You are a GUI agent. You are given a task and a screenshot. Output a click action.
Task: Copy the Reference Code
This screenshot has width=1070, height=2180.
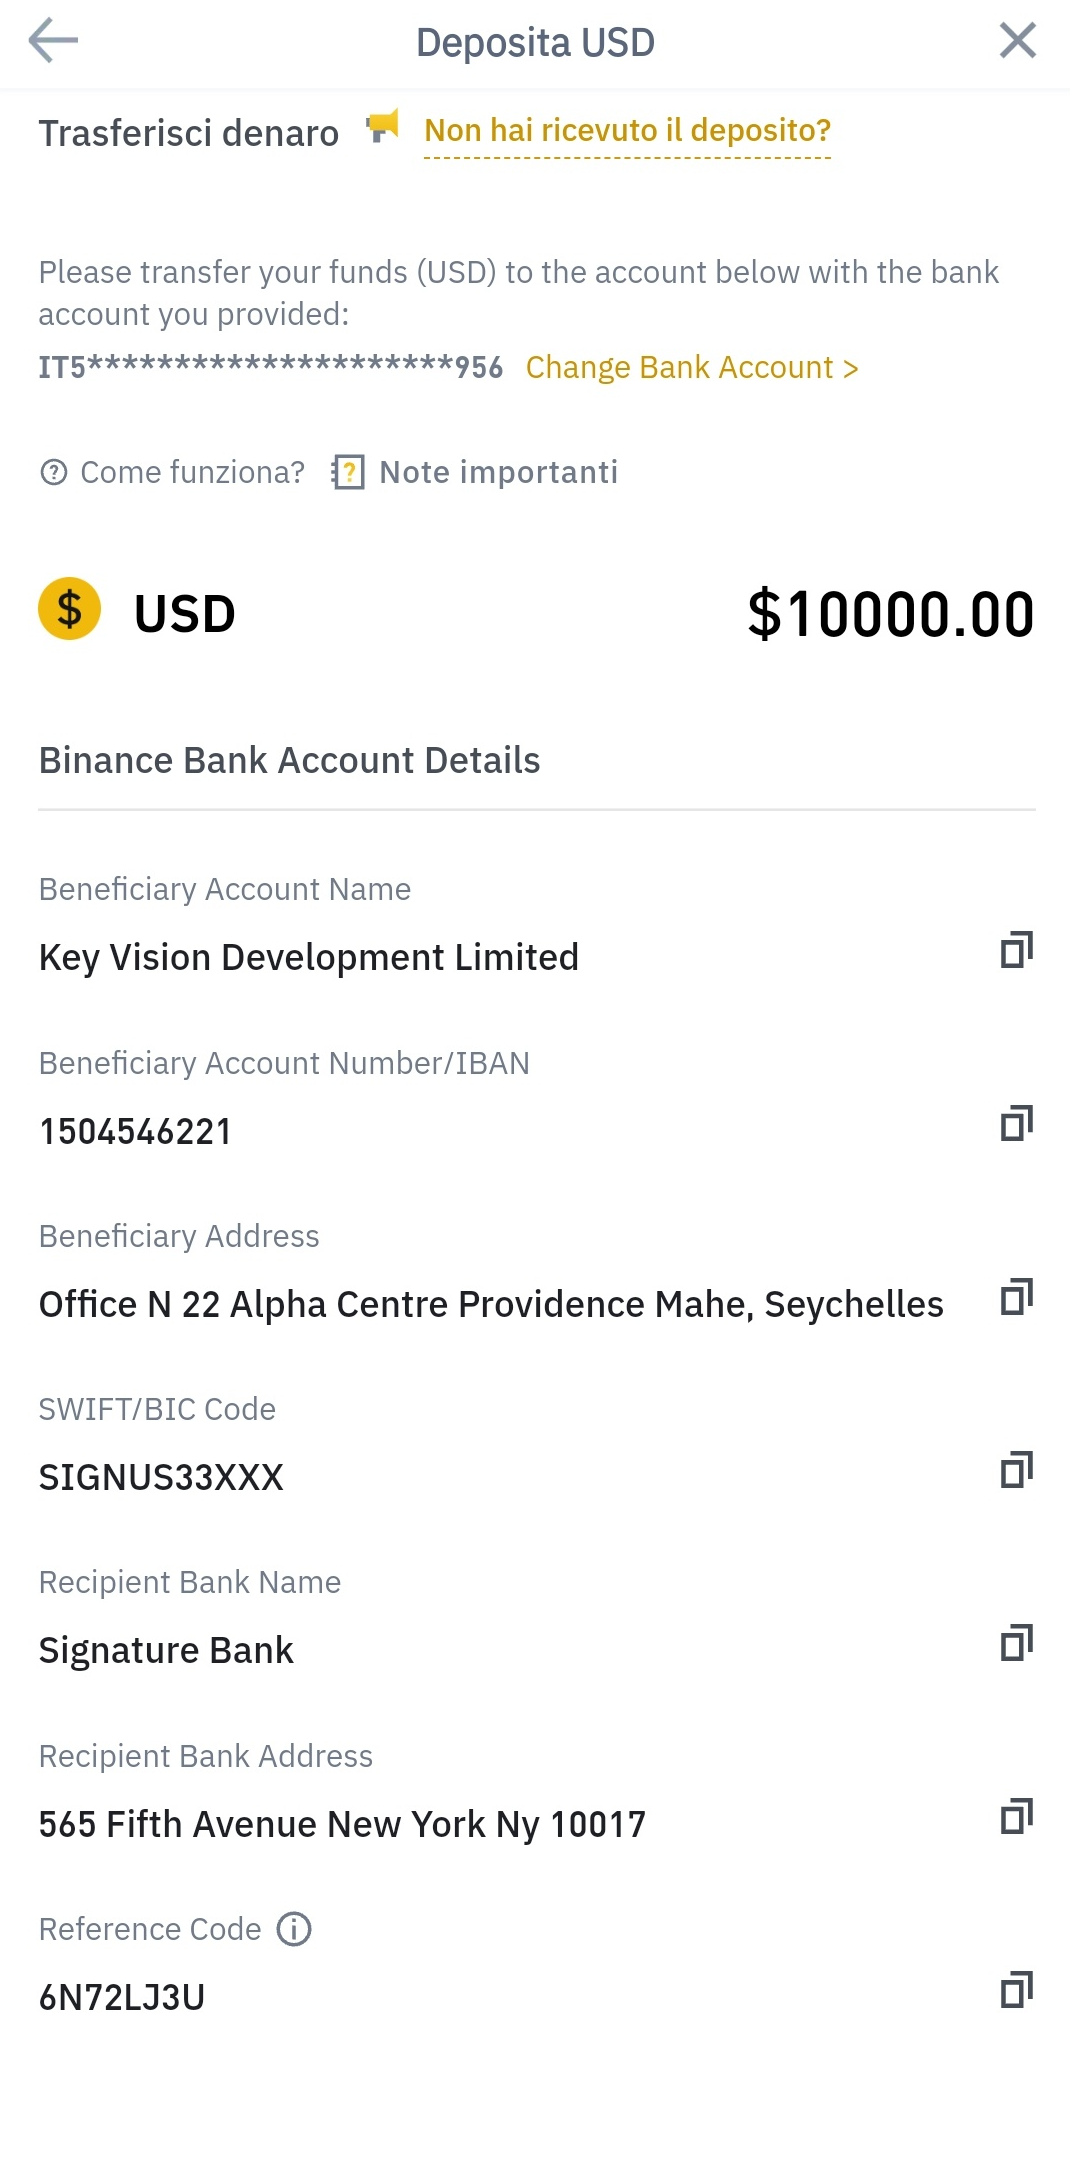click(1016, 1990)
